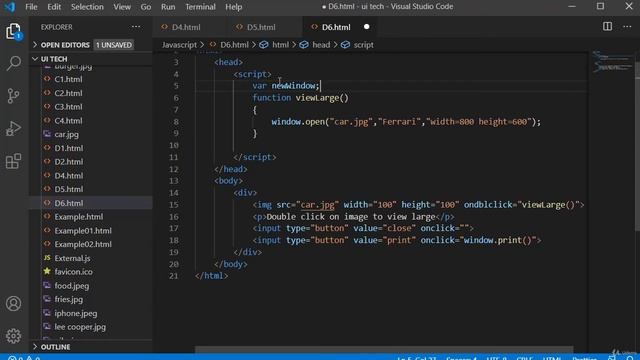Open C2.html in the file tree
This screenshot has height=360, width=640.
coord(68,93)
